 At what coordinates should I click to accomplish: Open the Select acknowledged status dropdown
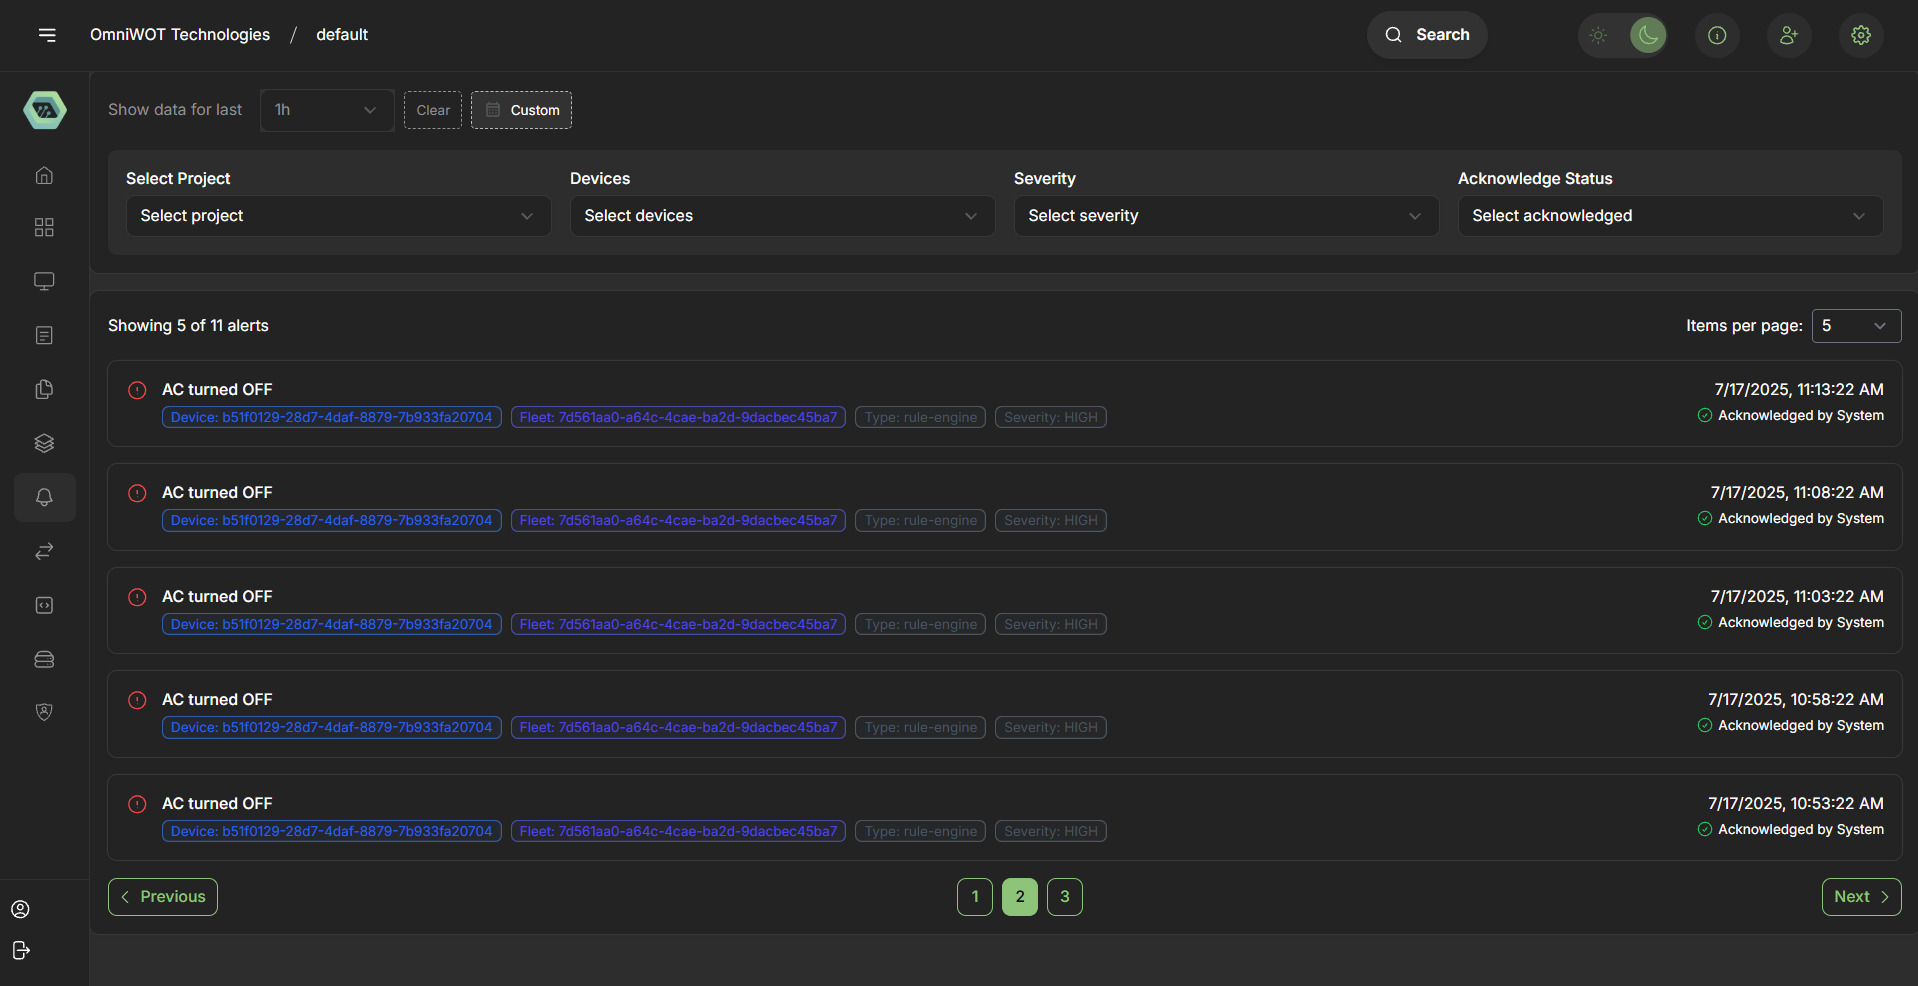tap(1669, 215)
